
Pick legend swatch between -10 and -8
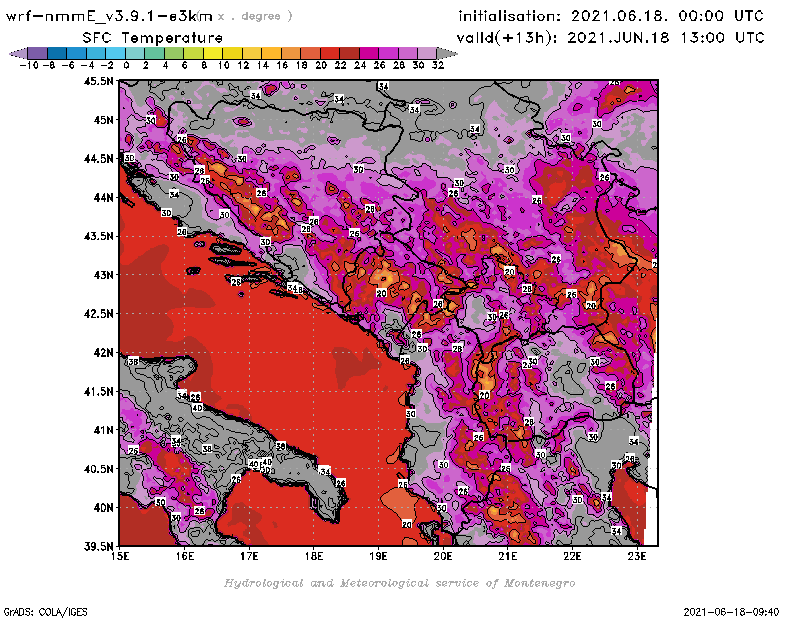coord(38,53)
